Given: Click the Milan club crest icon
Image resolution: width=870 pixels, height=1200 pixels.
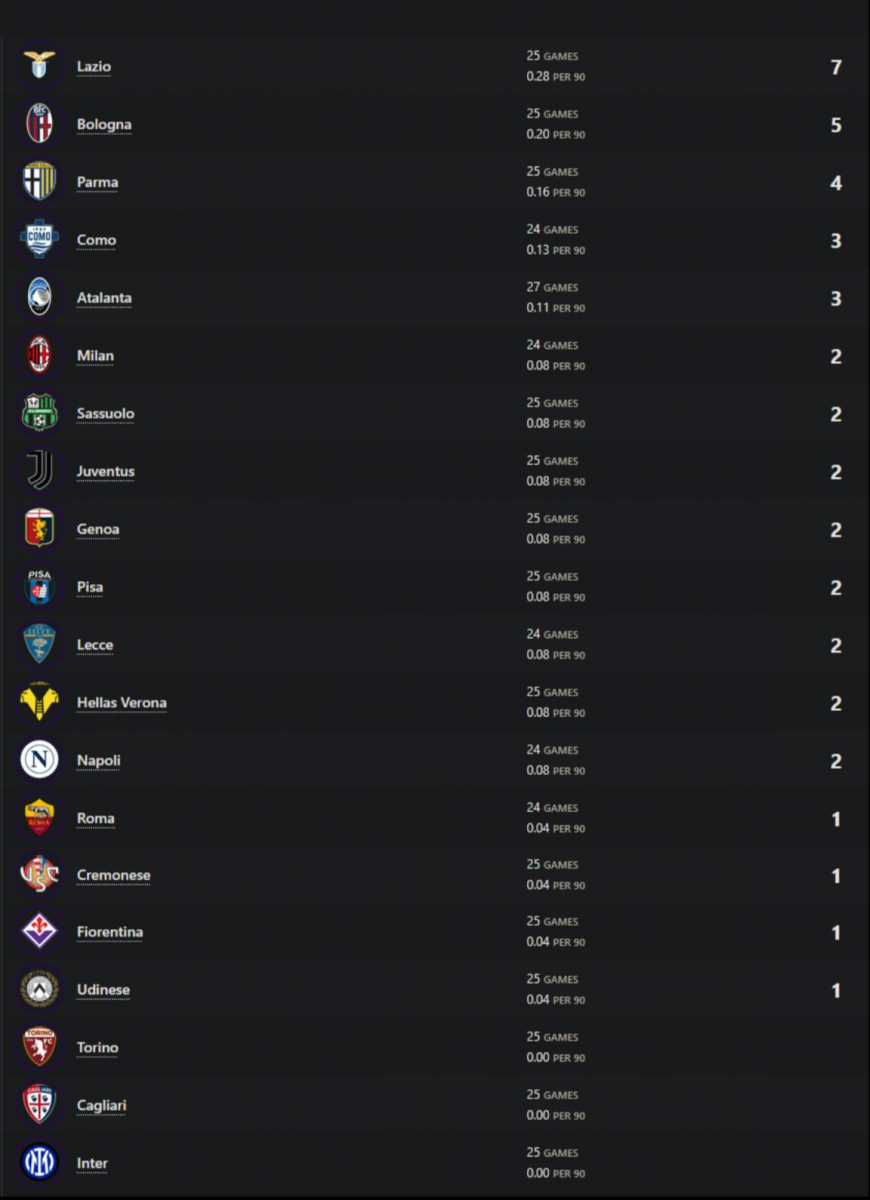Looking at the screenshot, I should (40, 356).
